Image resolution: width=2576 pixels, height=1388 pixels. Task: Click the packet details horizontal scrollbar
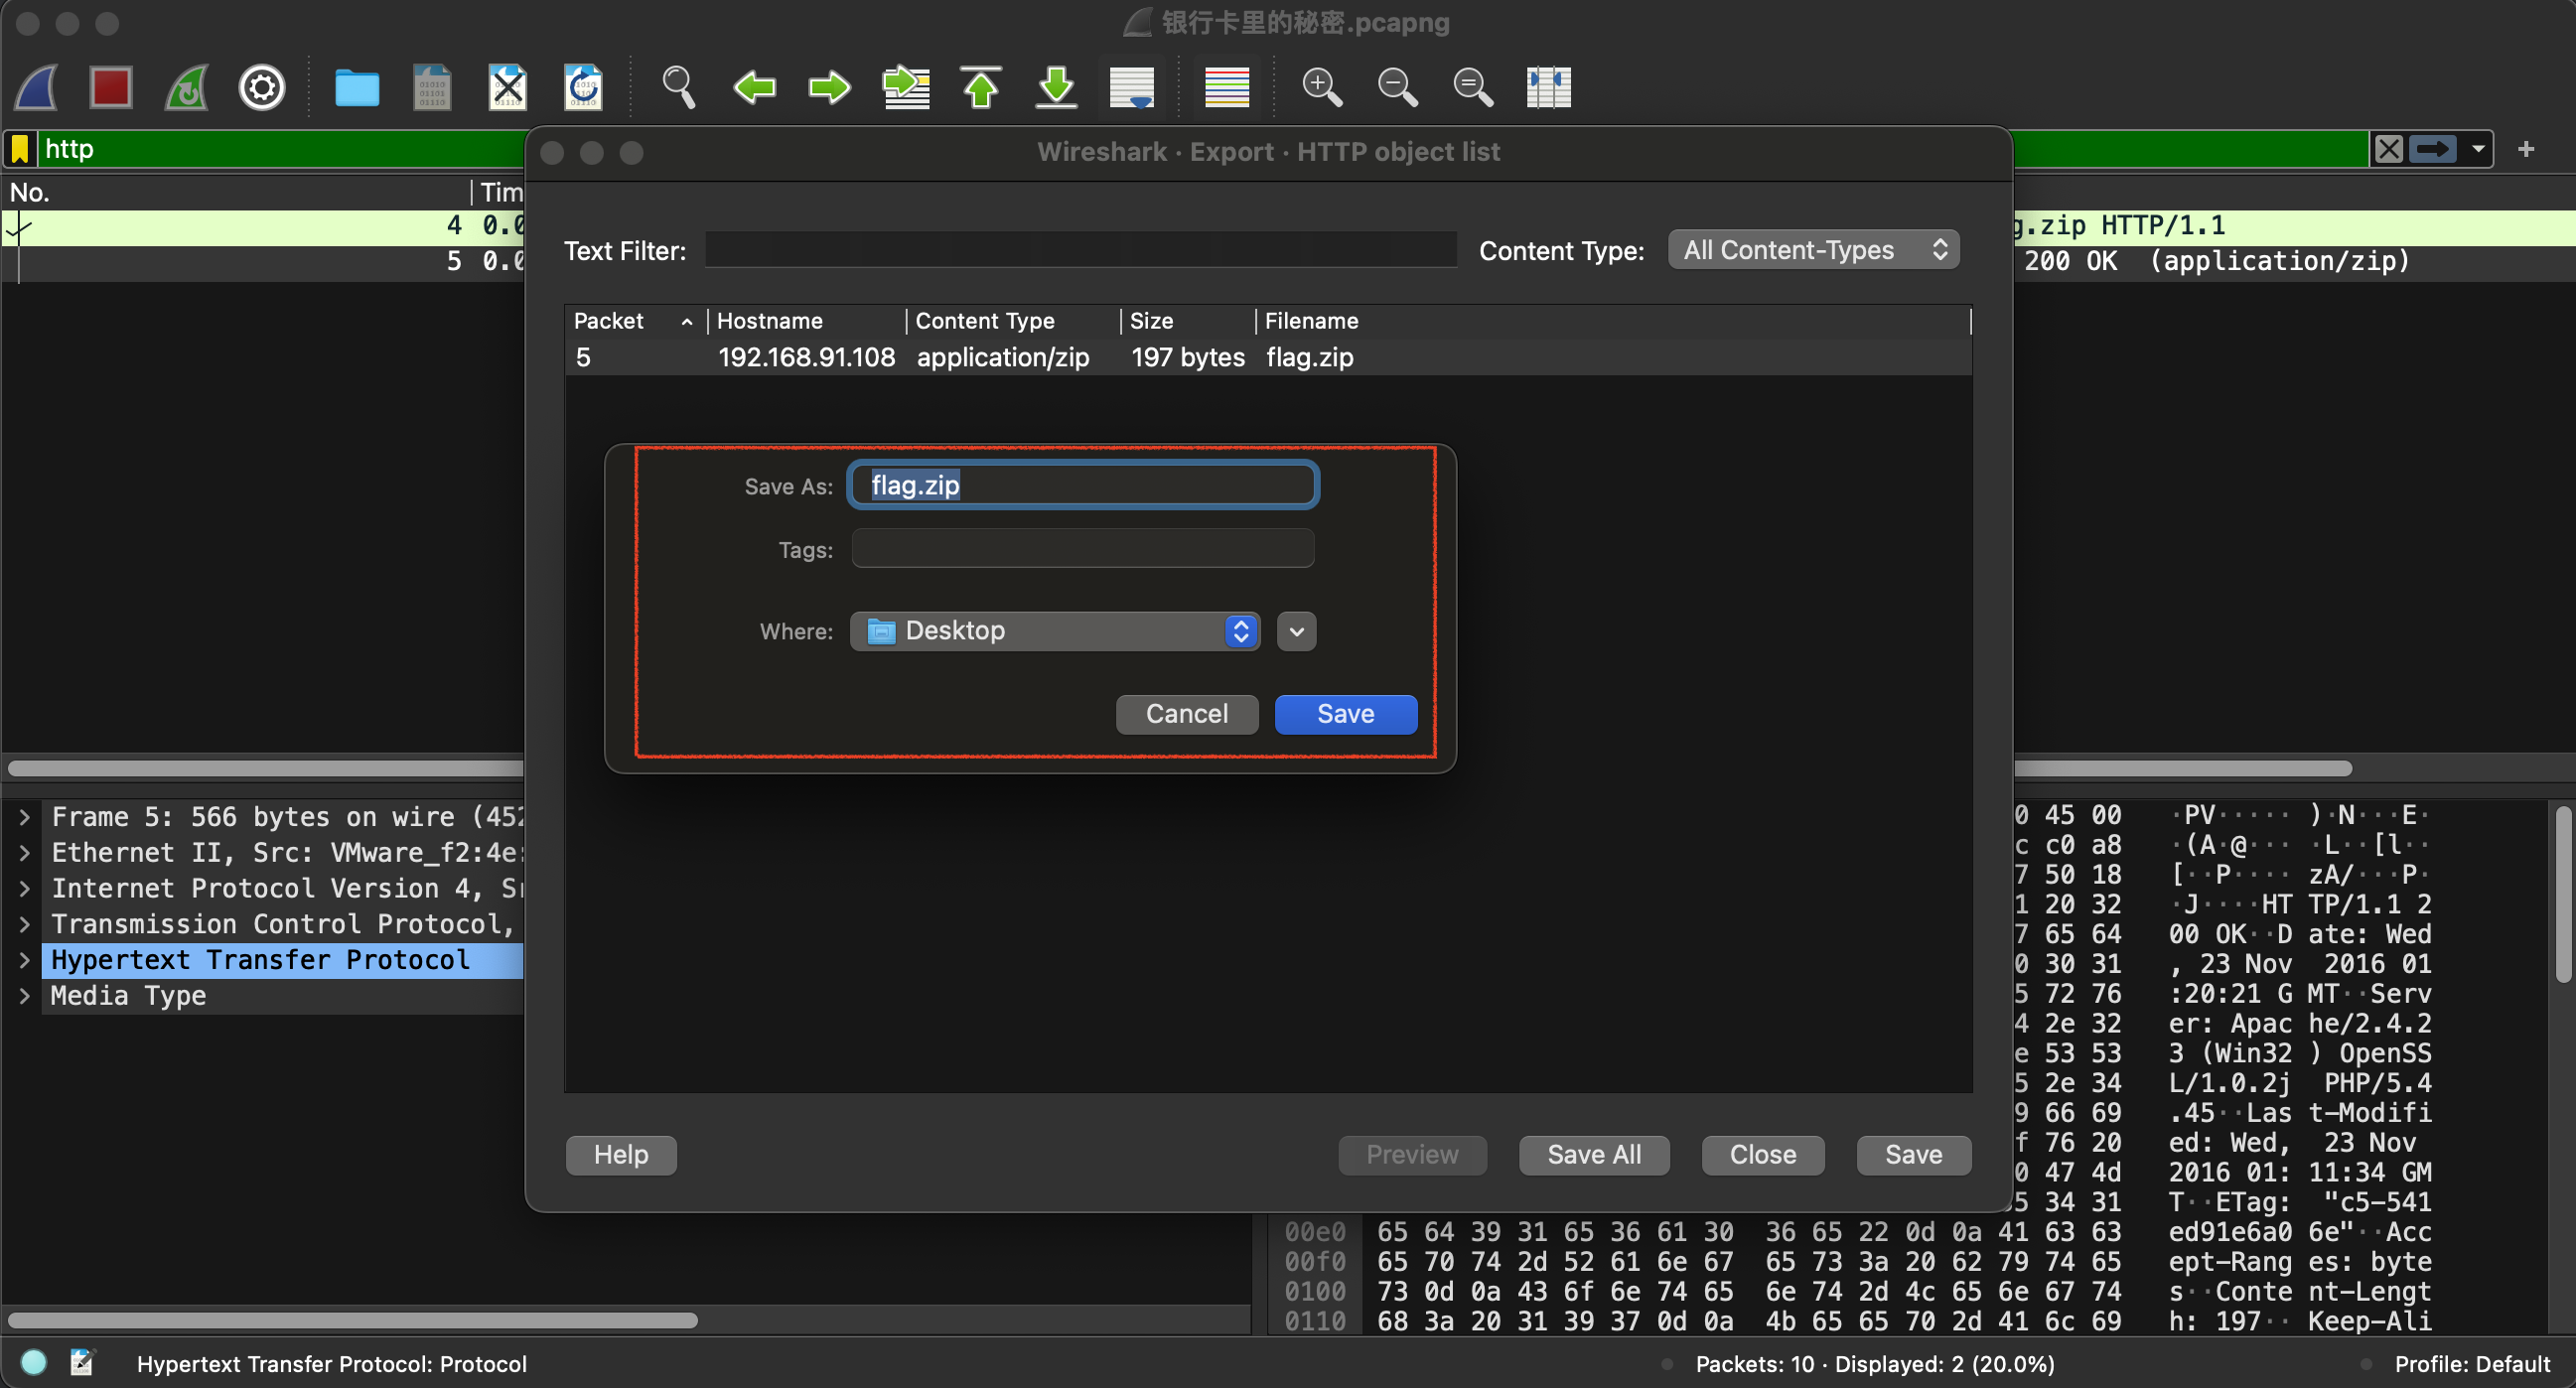pos(353,1320)
